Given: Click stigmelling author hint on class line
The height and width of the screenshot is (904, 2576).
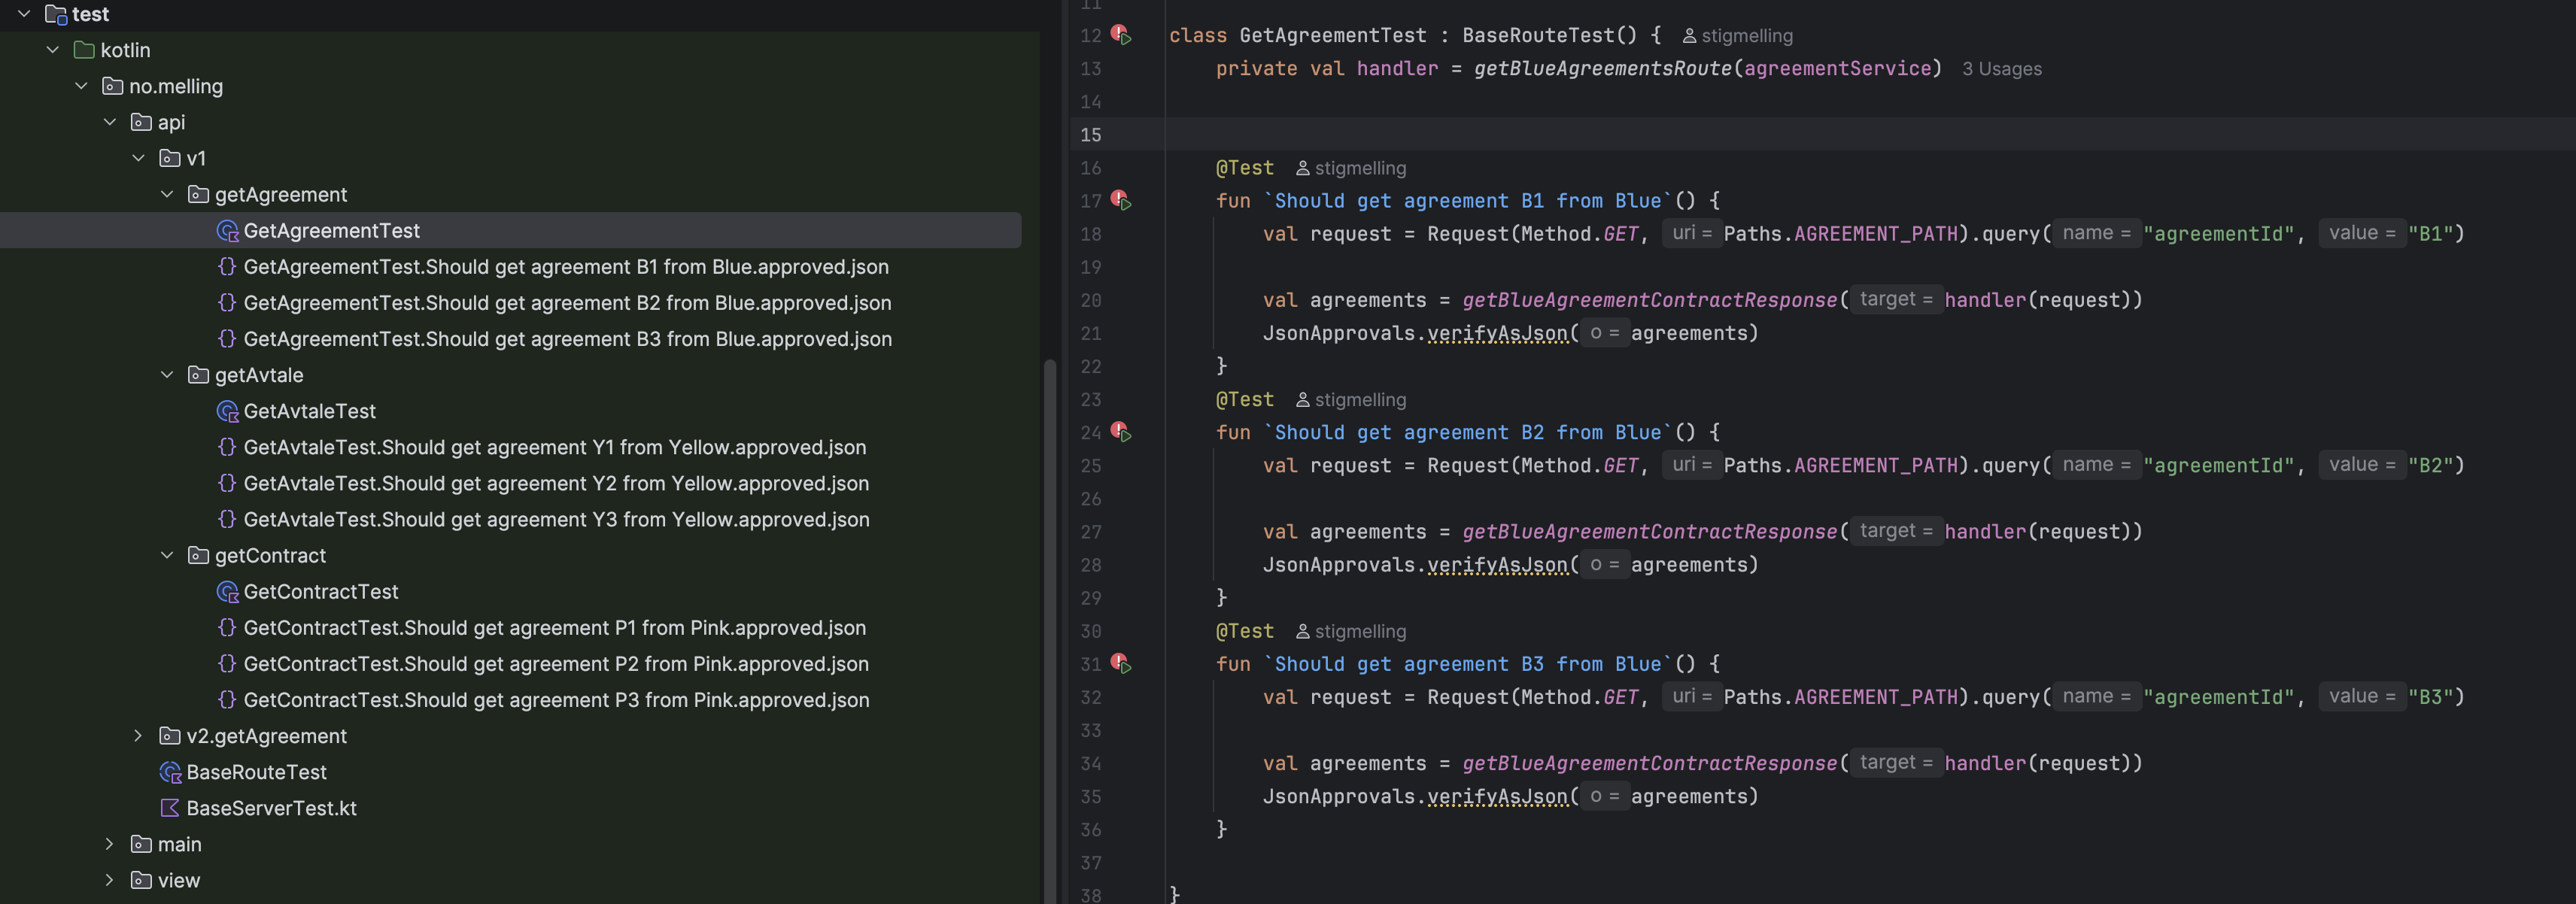Looking at the screenshot, I should [1746, 36].
